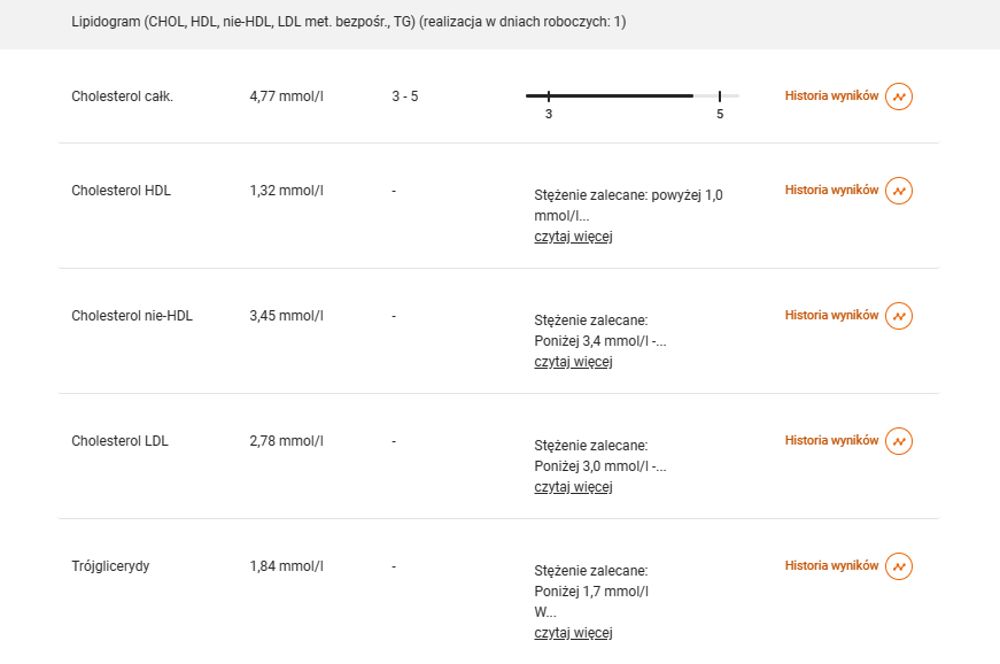Screen dimensions: 1000x664
Task: Click the 3 - 5 reference range text
Action: click(405, 96)
